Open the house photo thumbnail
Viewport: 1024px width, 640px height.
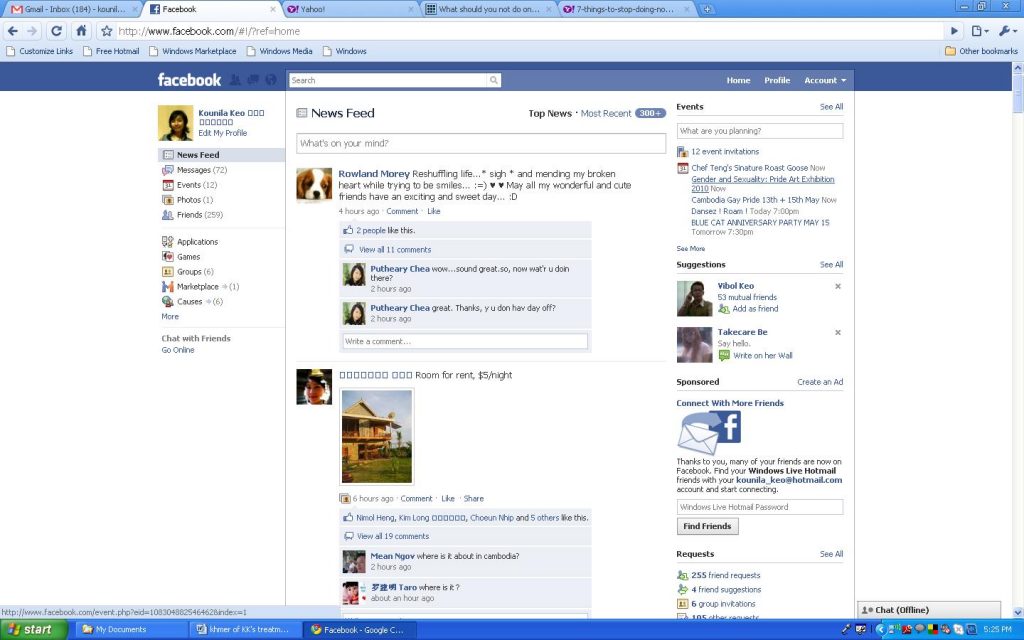pos(377,436)
